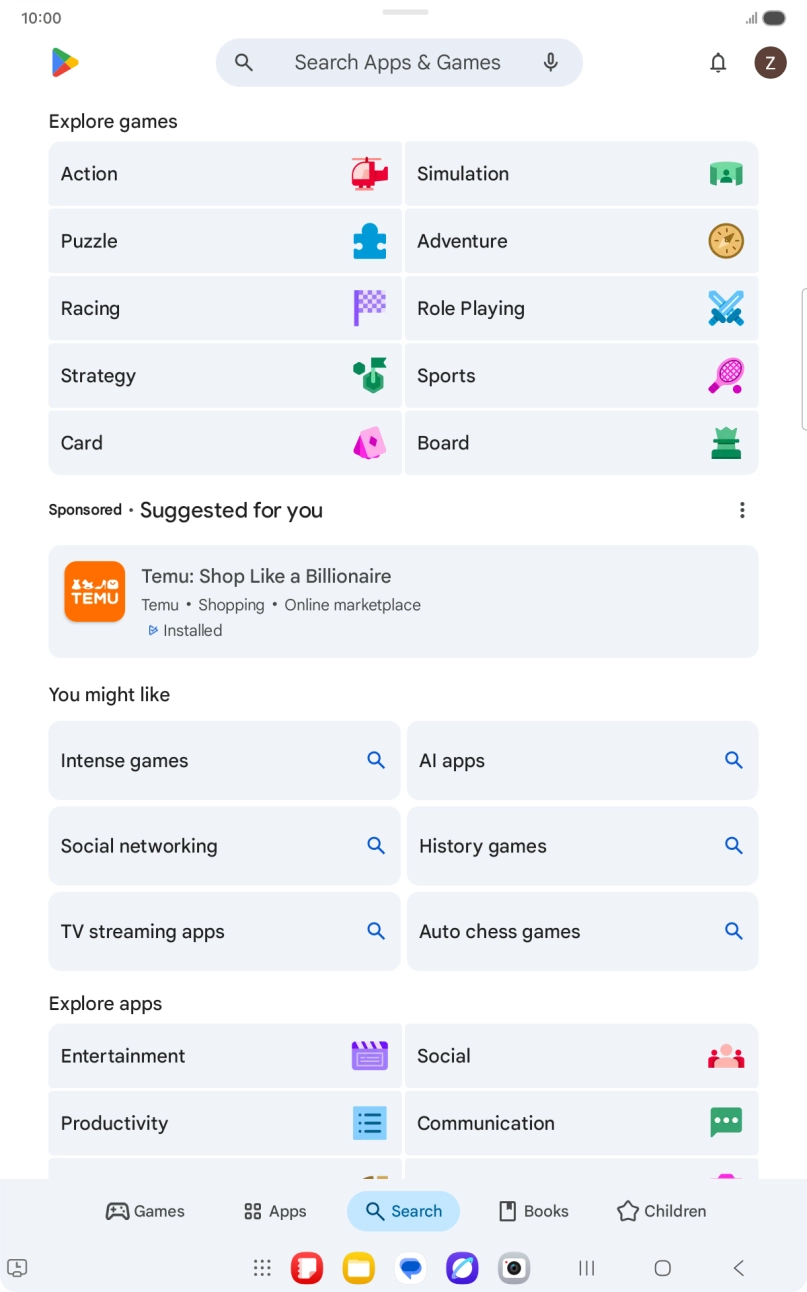This screenshot has height=1292, width=807.
Task: Open the Entertainment apps category
Action: pos(225,1056)
